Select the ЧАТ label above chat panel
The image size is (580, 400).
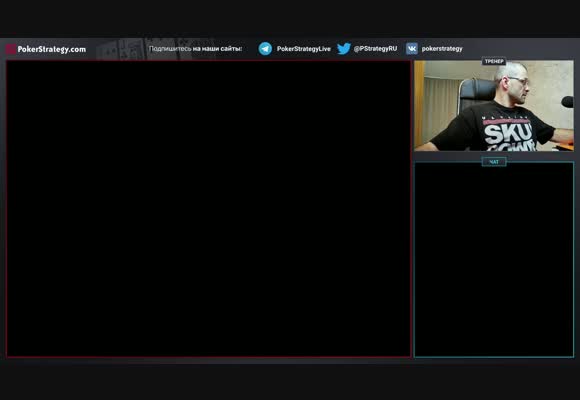pos(494,162)
